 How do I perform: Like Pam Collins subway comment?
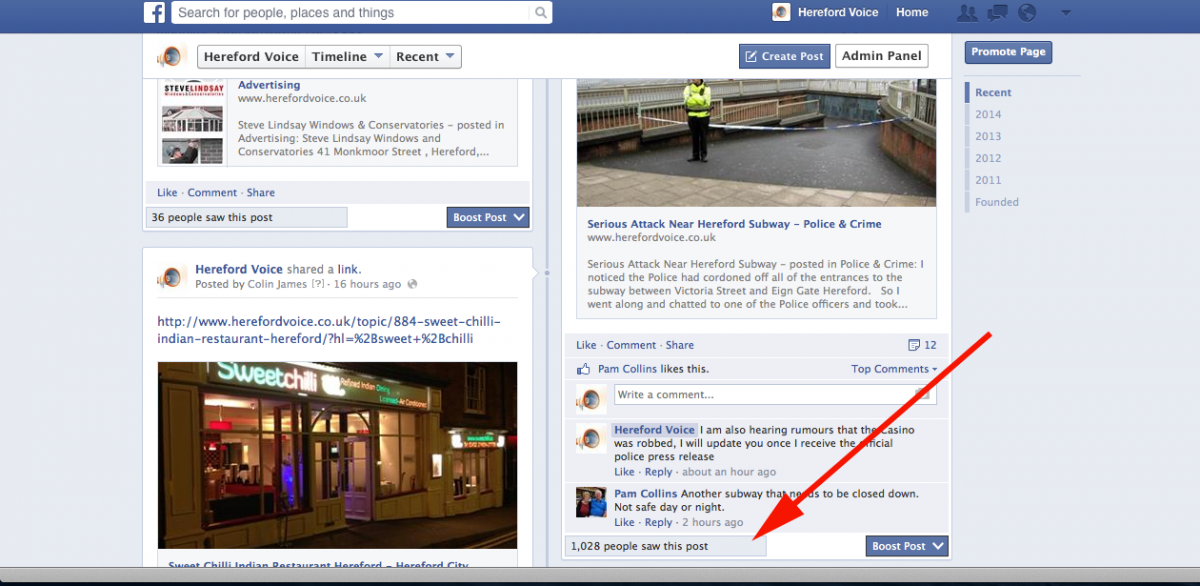click(x=624, y=522)
